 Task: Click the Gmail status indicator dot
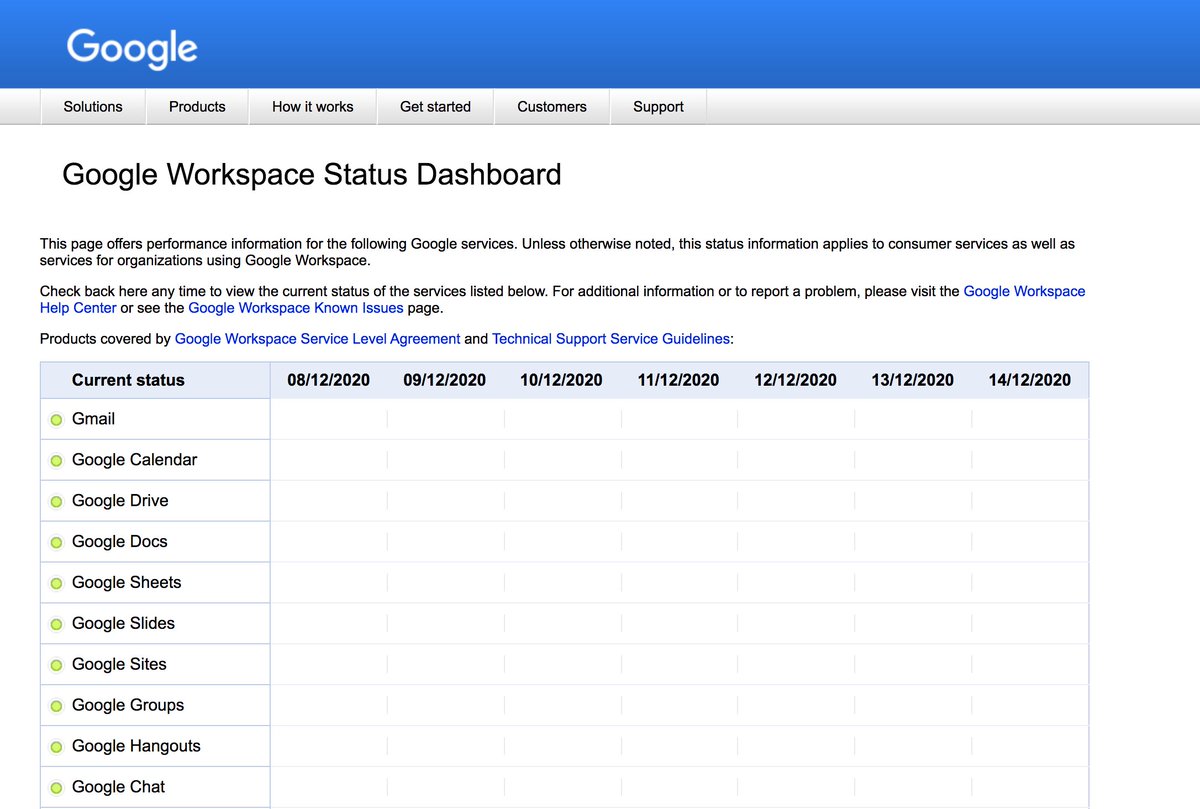[x=56, y=419]
